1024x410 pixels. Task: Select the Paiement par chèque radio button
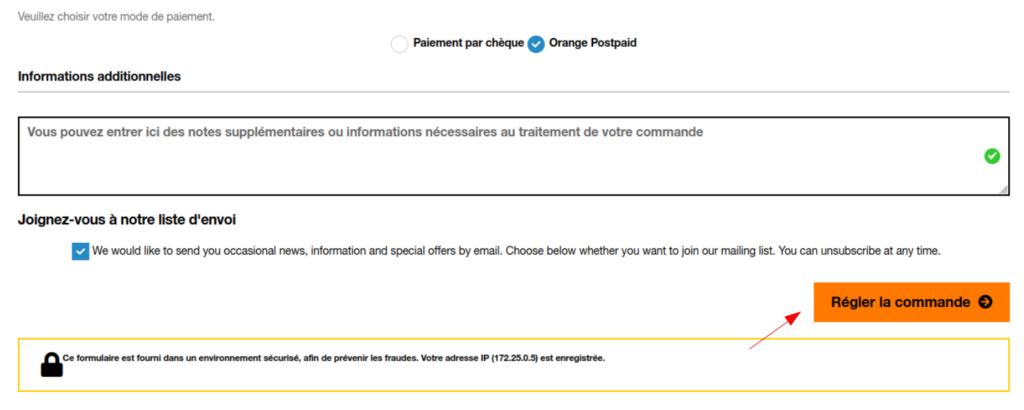399,44
